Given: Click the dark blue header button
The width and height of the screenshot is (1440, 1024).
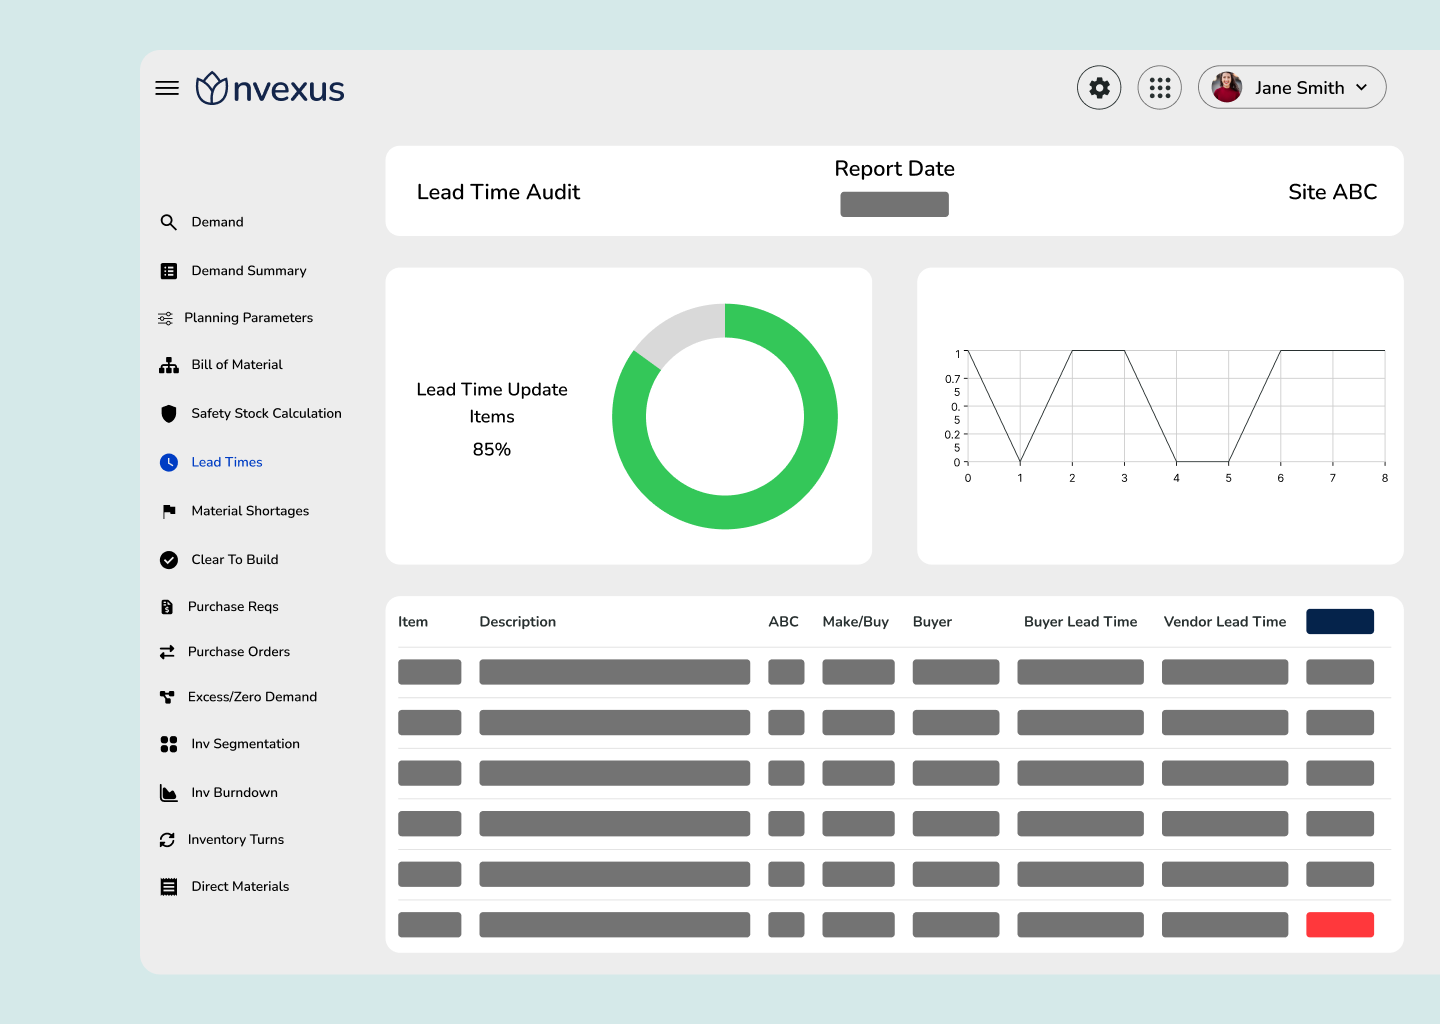Looking at the screenshot, I should point(1340,621).
